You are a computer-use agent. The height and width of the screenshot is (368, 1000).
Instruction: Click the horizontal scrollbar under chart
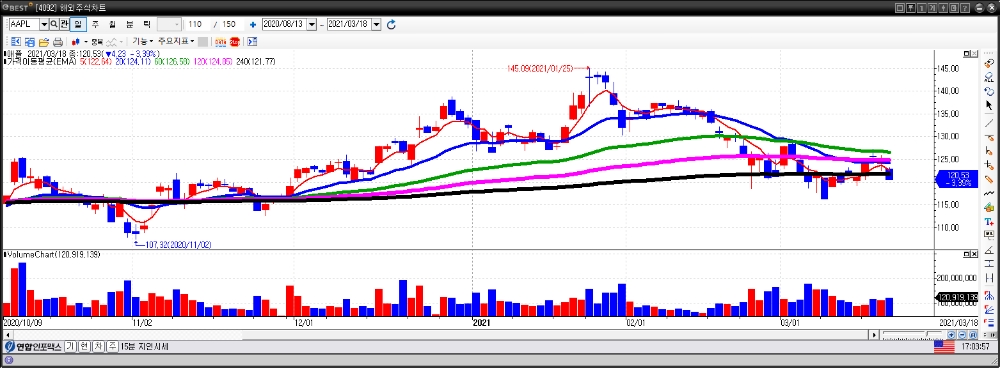pyautogui.click(x=440, y=335)
